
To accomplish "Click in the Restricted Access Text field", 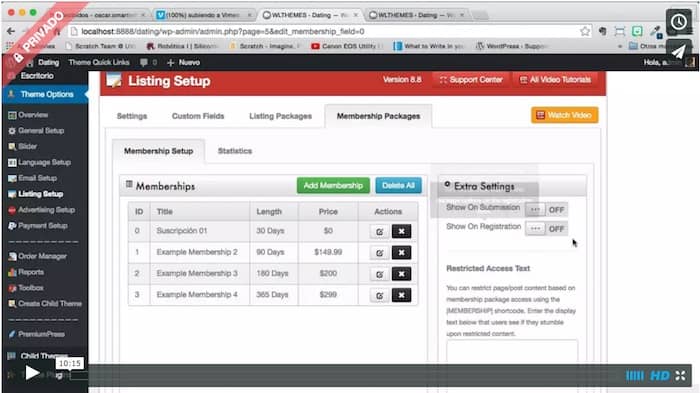I will click(x=512, y=352).
